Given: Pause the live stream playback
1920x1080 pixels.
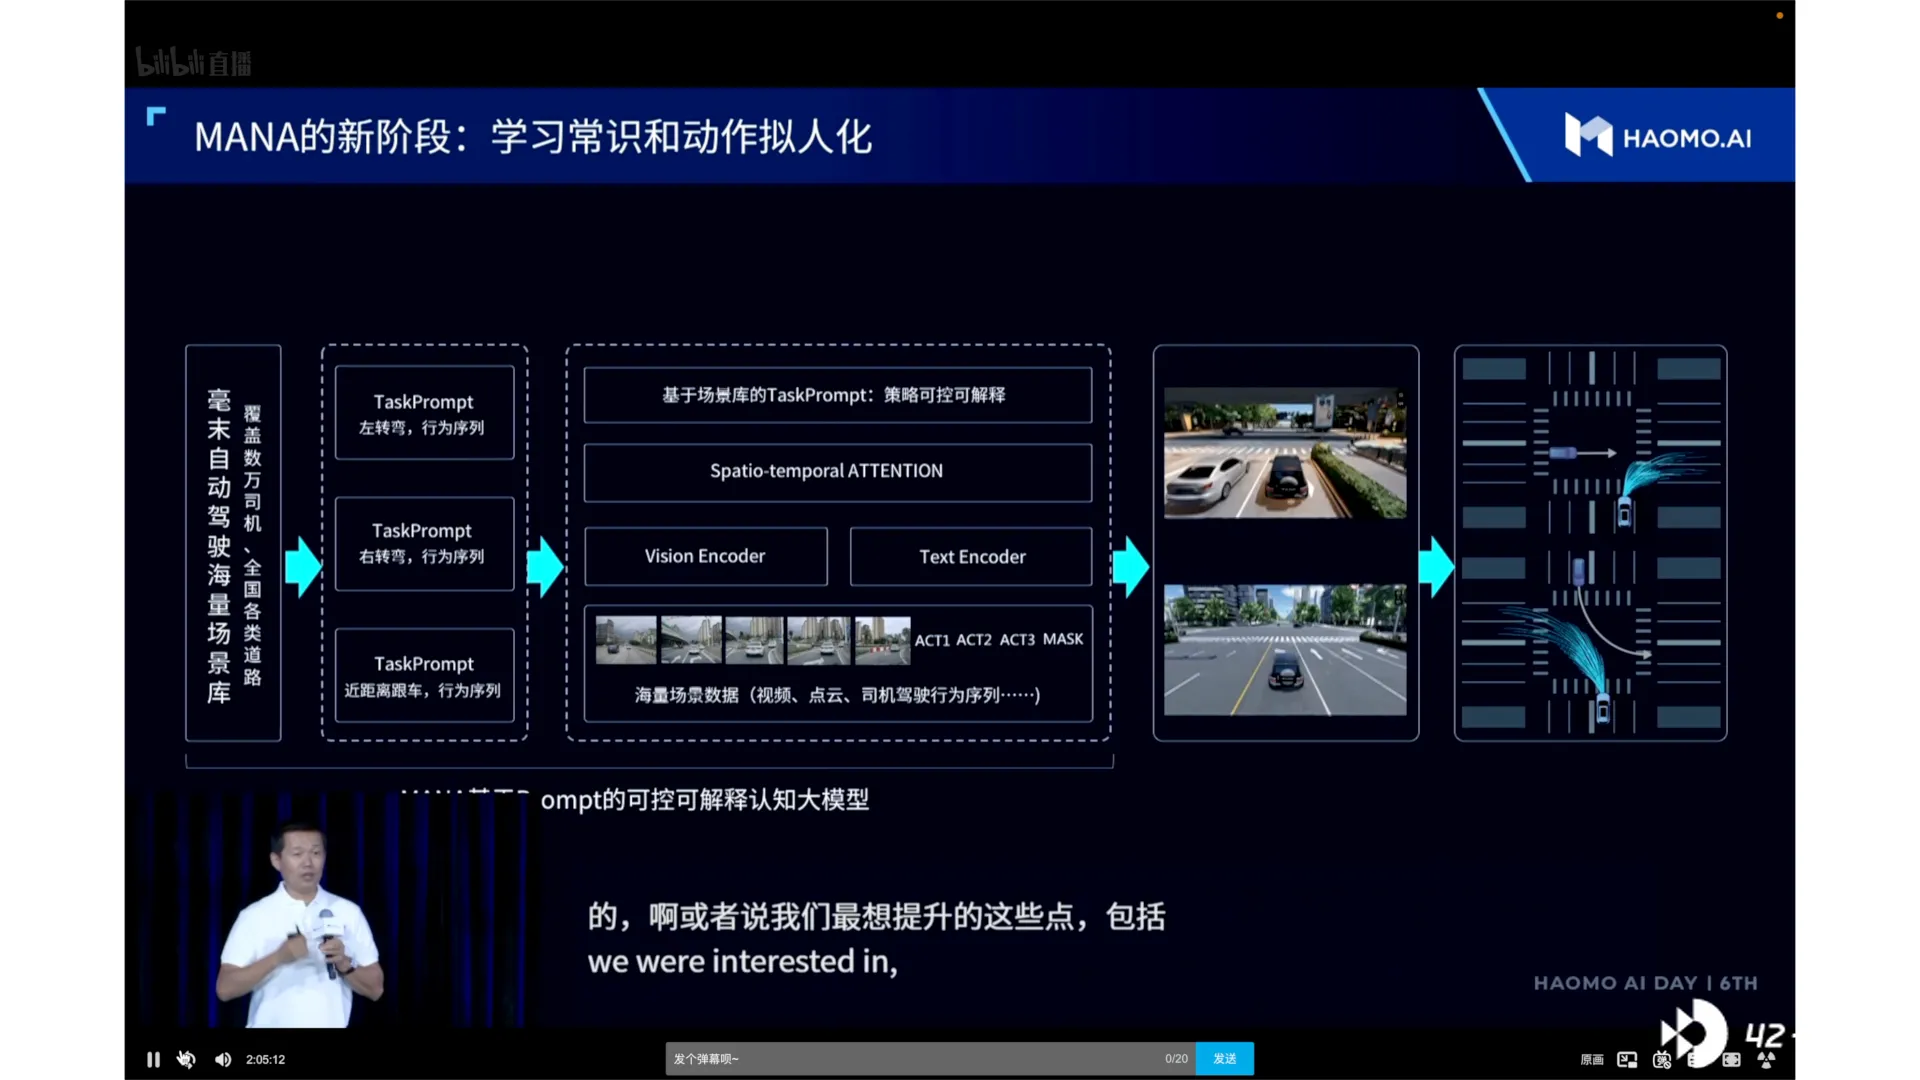Looking at the screenshot, I should (x=153, y=1059).
